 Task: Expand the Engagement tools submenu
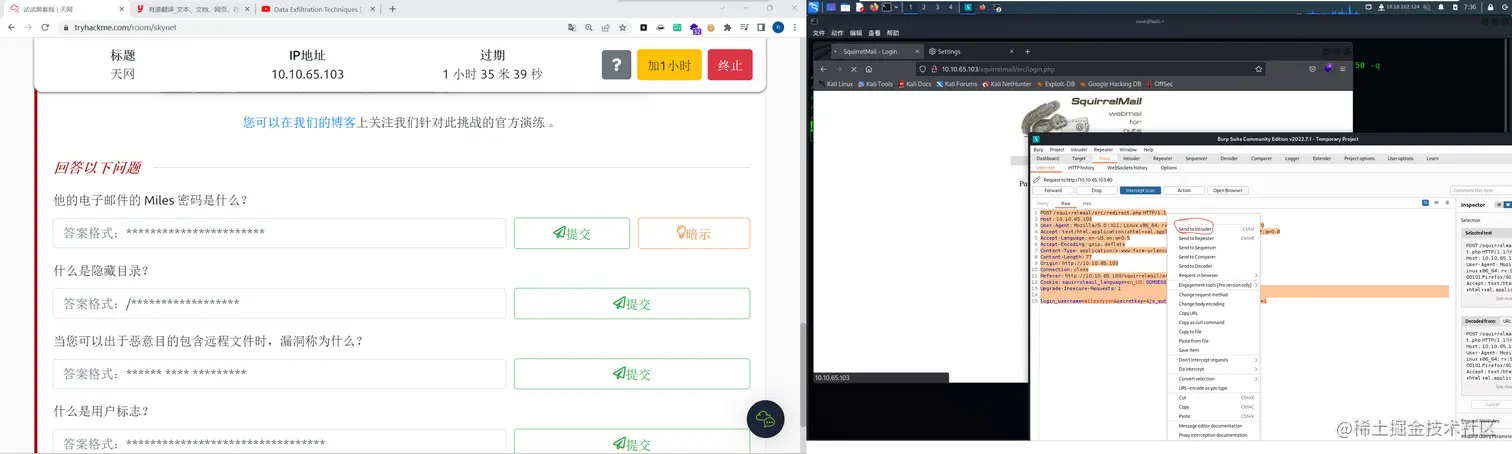pos(1215,285)
